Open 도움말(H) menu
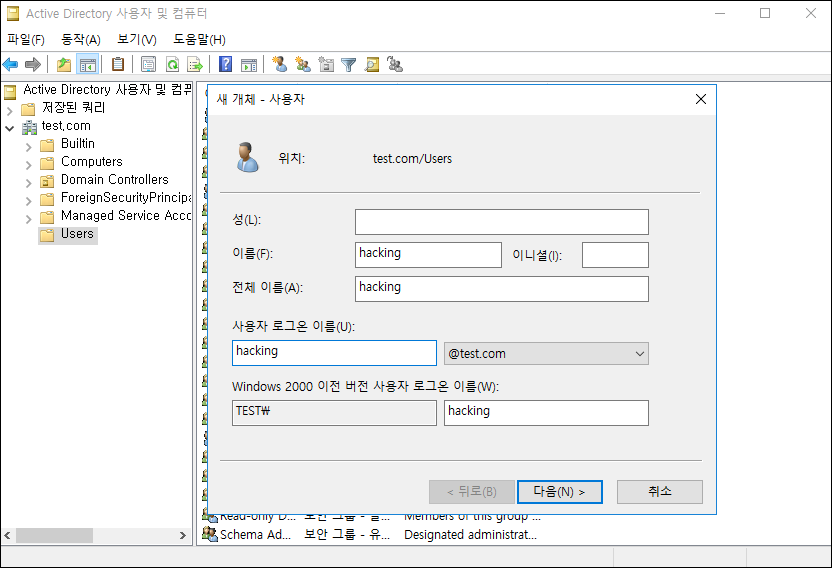Viewport: 832px width, 568px height. (x=199, y=39)
